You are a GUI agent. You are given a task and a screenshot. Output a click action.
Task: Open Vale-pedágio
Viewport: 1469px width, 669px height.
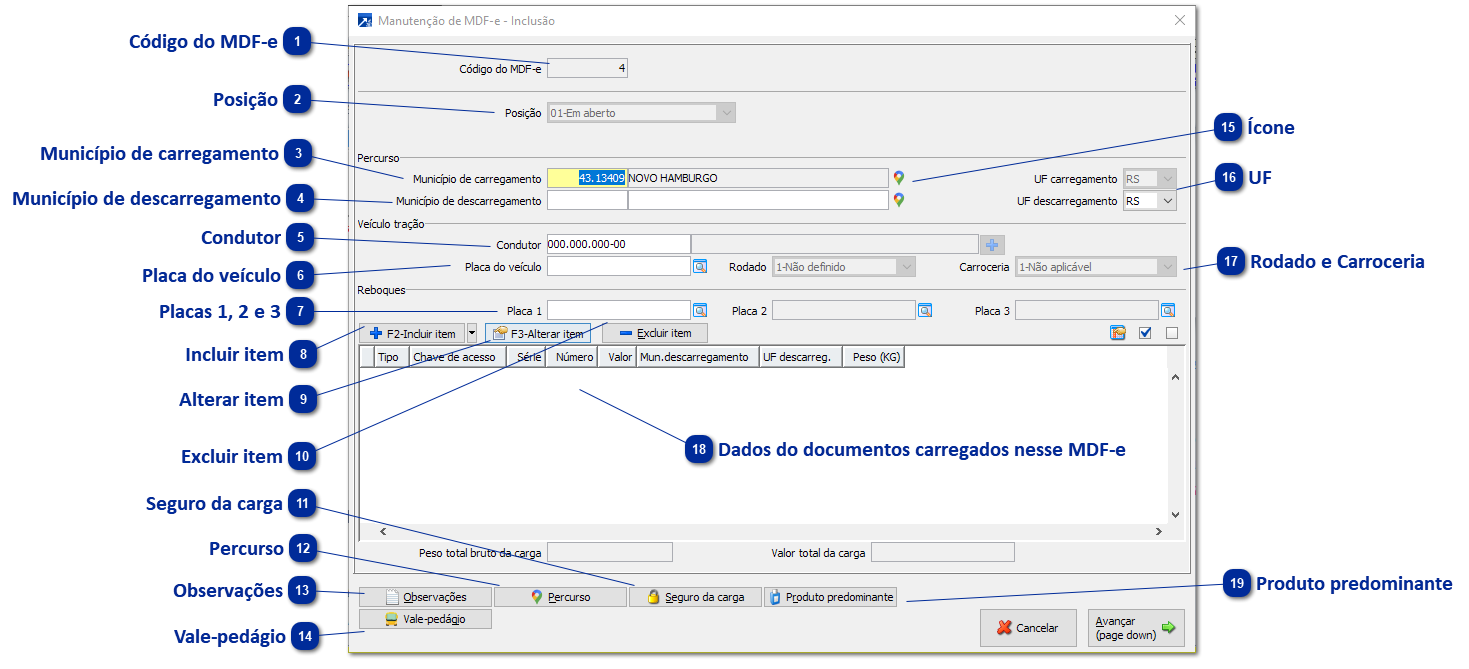pyautogui.click(x=426, y=619)
